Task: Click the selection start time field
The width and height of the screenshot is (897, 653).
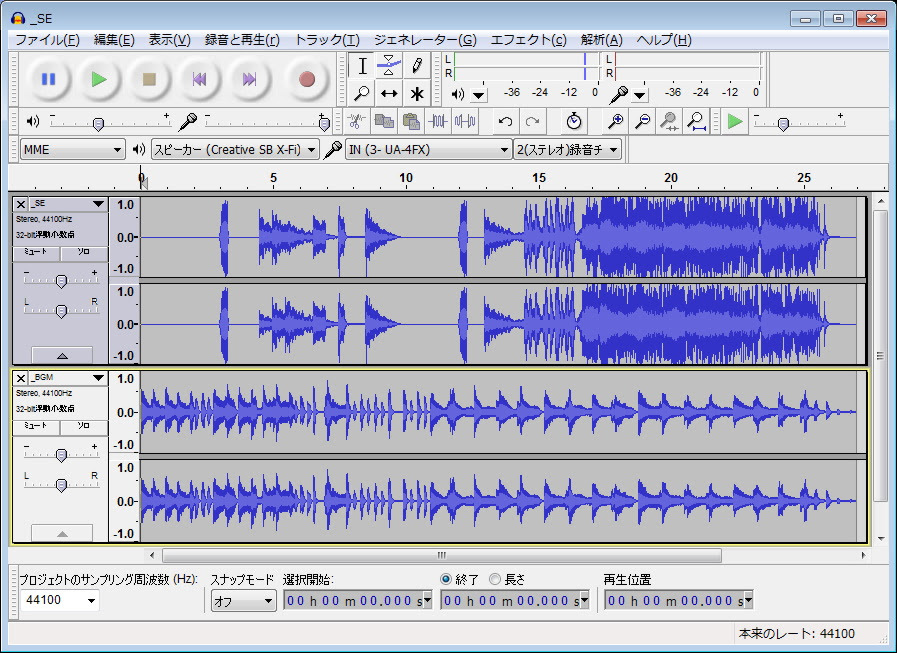Action: coord(357,600)
